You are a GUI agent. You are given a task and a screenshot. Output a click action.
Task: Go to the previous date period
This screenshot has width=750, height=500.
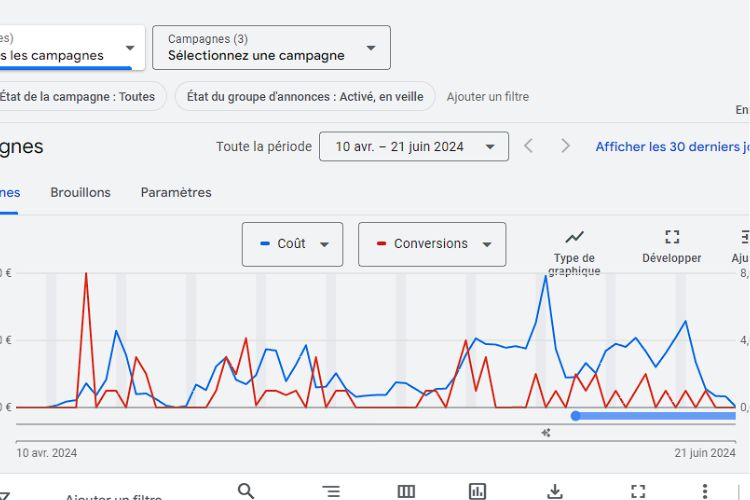(529, 146)
